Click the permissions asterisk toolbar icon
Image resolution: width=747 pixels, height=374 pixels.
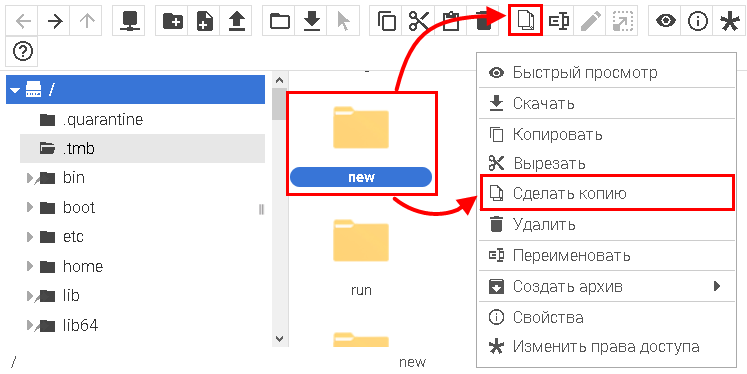pyautogui.click(x=729, y=21)
